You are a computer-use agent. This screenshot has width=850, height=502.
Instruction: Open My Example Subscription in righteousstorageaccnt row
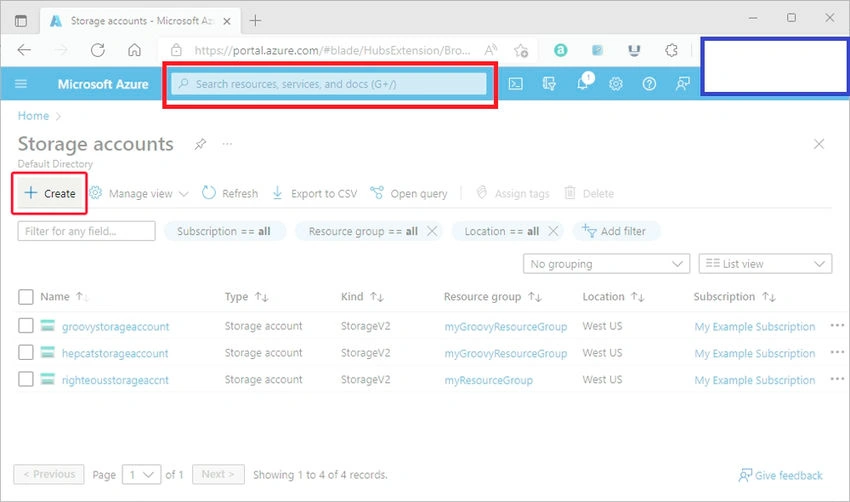point(755,380)
